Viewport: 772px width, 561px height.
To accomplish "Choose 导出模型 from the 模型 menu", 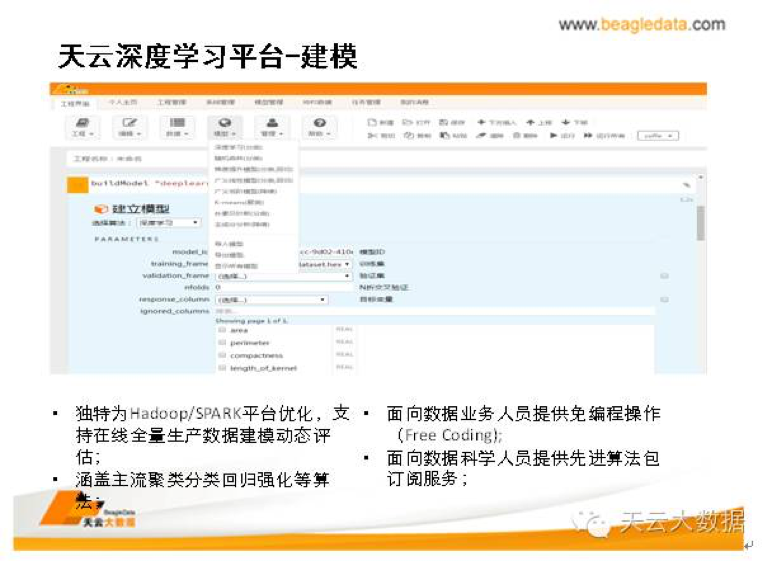I will pos(229,255).
